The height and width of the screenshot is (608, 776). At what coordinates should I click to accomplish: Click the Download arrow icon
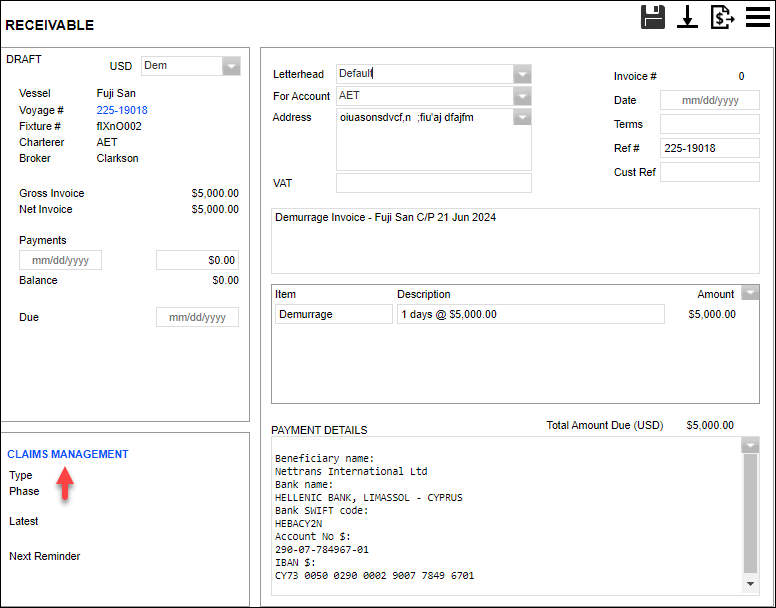click(x=687, y=17)
